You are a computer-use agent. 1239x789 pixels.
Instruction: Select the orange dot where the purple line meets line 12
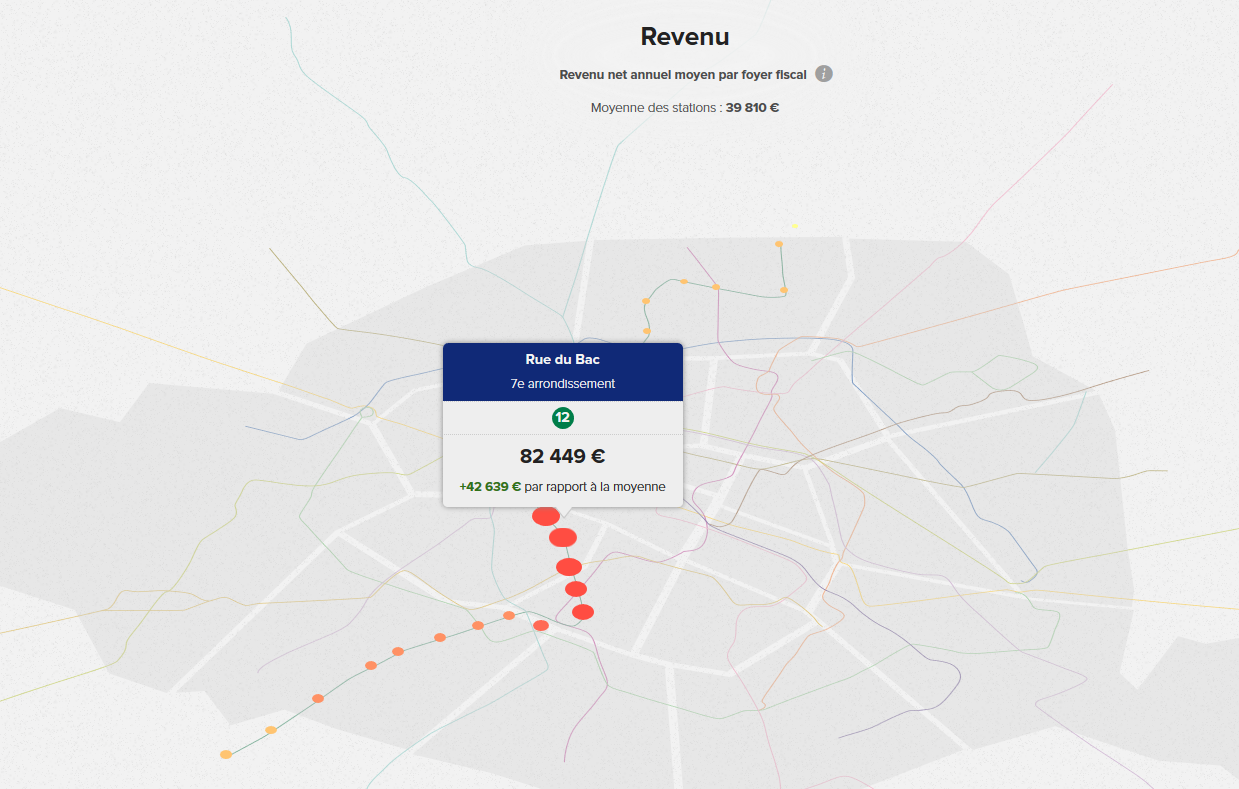pos(716,287)
